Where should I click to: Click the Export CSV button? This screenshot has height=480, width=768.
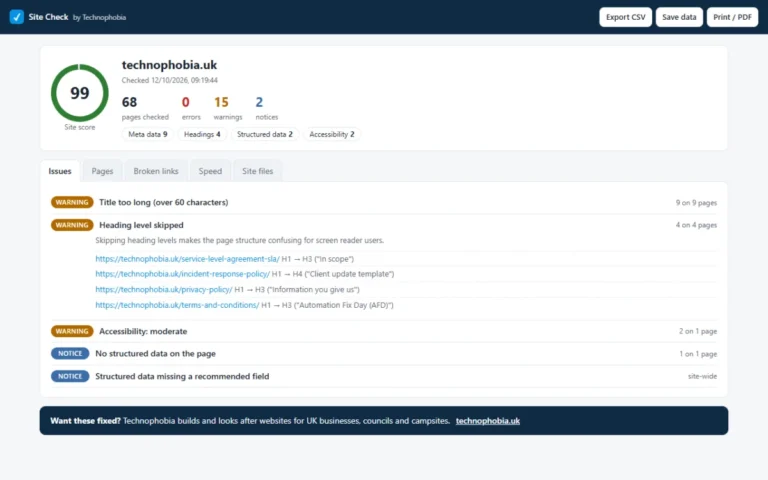(625, 17)
